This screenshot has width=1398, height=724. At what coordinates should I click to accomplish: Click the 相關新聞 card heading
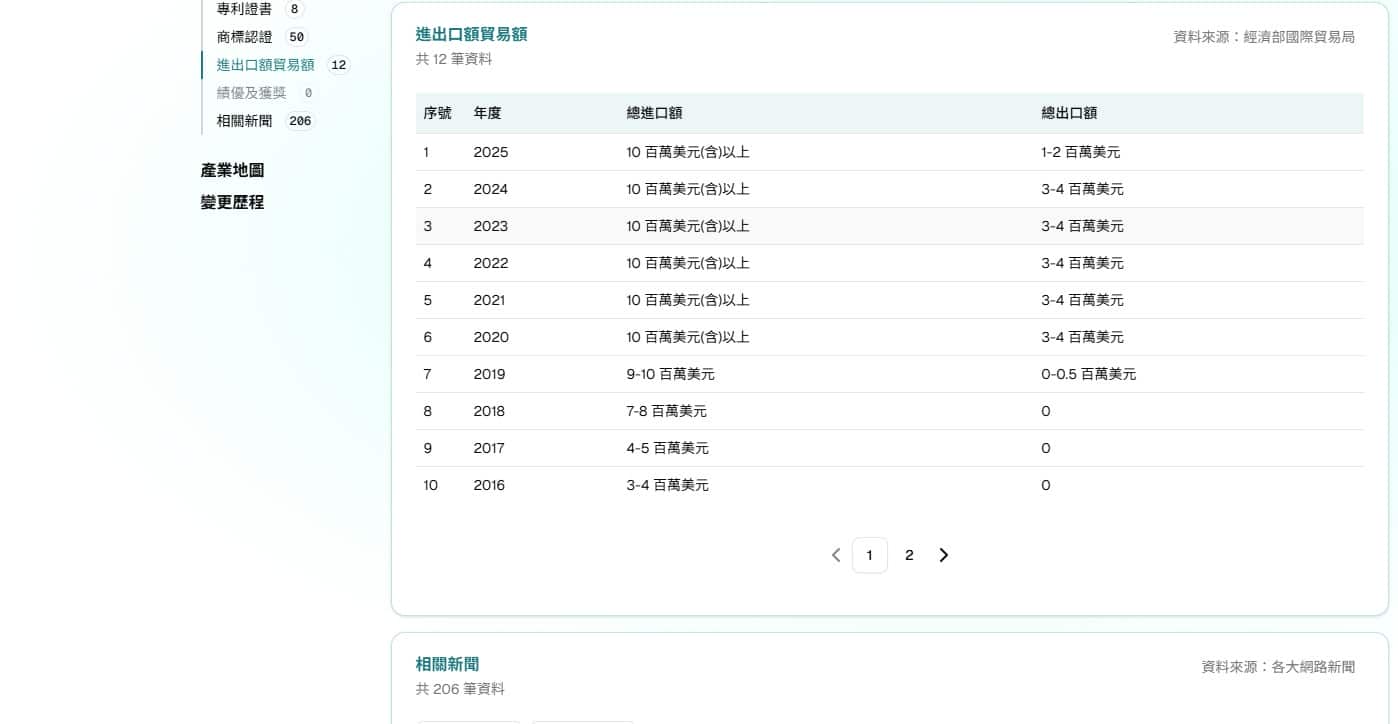point(447,664)
